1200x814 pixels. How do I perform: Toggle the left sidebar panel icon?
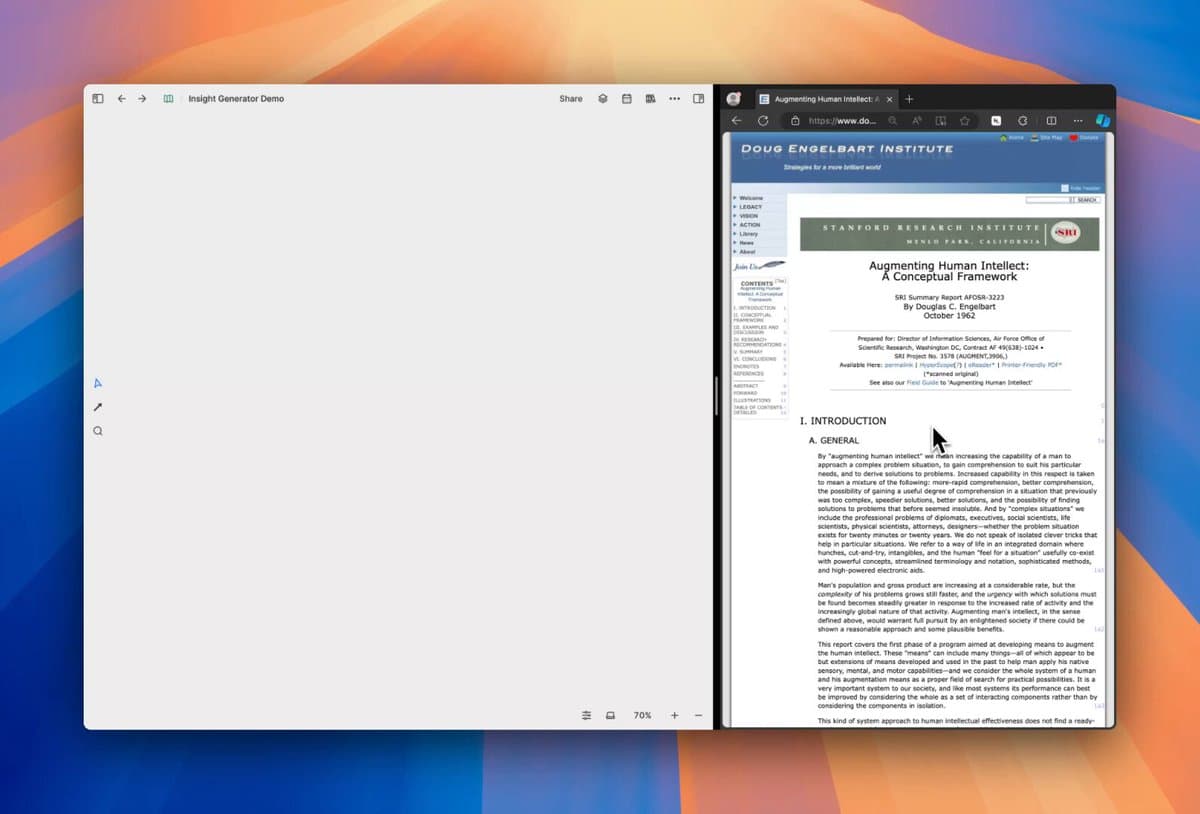(98, 99)
